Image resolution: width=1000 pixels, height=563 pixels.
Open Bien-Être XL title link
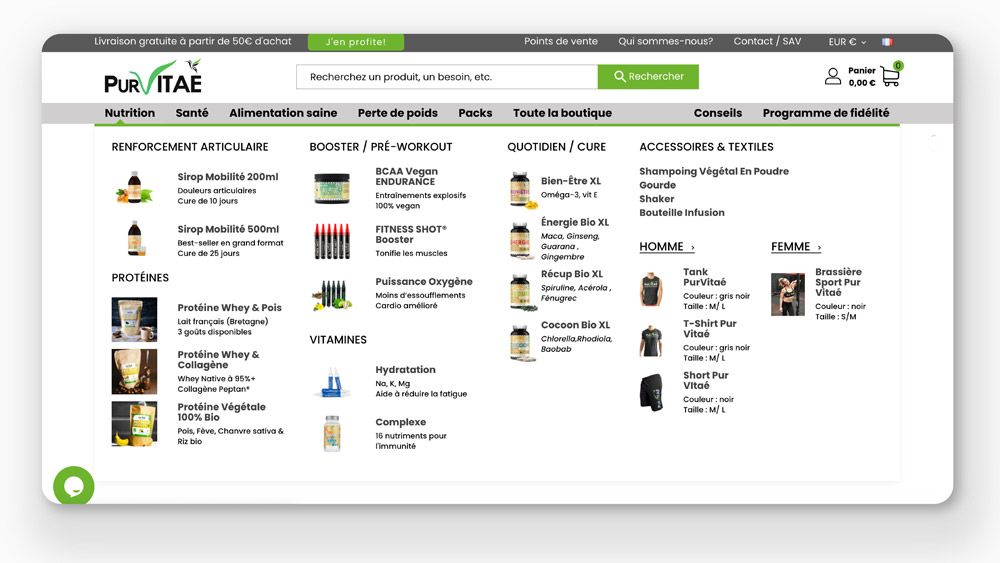tap(571, 181)
